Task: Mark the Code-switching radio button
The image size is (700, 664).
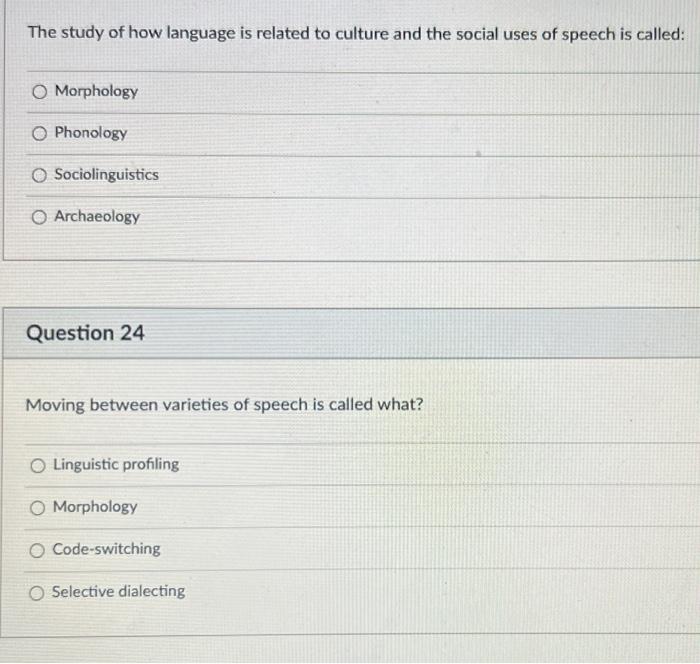Action: click(37, 550)
